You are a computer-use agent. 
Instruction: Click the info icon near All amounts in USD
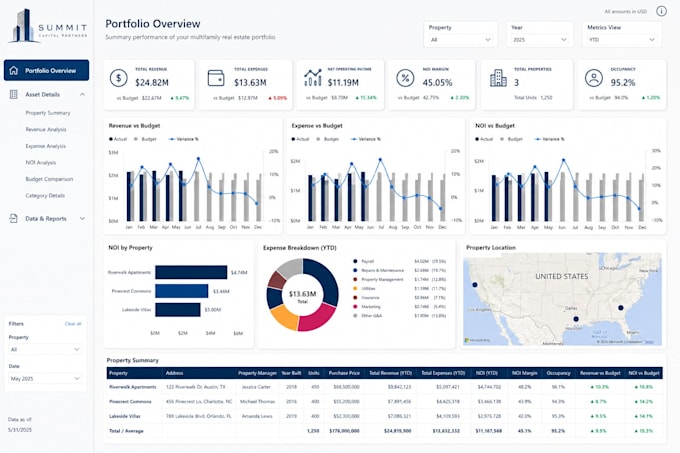(x=661, y=11)
